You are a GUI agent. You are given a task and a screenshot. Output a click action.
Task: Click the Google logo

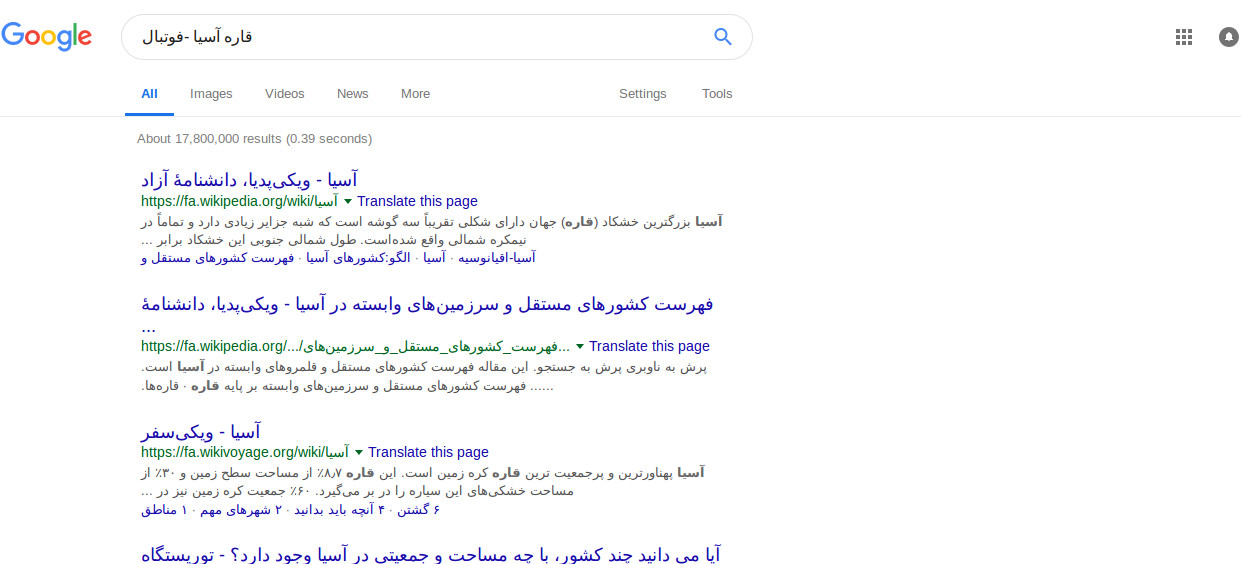click(47, 36)
